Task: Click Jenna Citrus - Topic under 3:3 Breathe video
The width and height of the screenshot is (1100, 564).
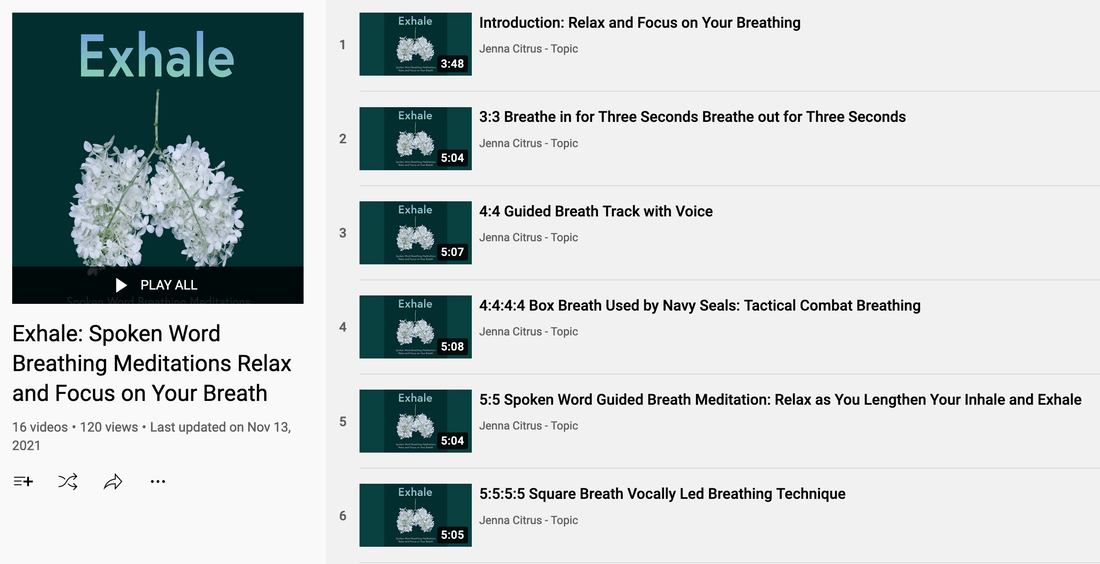Action: pyautogui.click(x=528, y=143)
